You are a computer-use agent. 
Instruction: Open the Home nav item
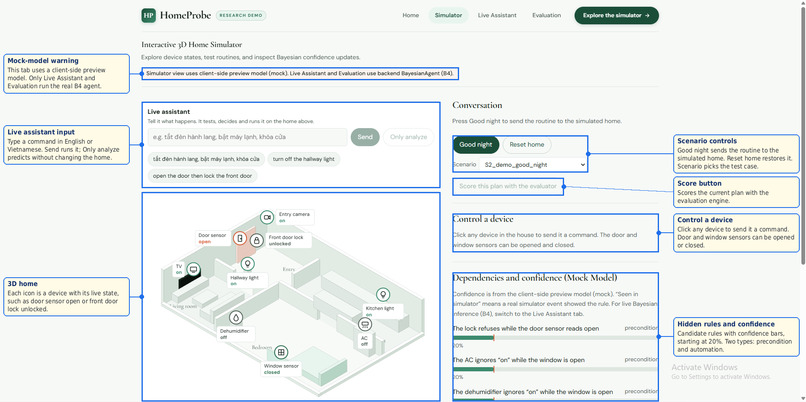point(410,15)
